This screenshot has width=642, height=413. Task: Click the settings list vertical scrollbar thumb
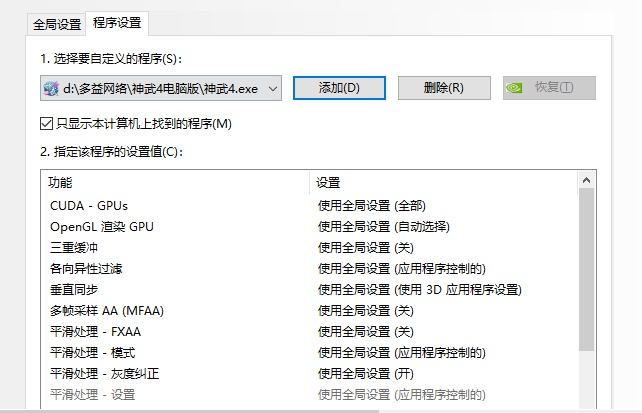586,269
